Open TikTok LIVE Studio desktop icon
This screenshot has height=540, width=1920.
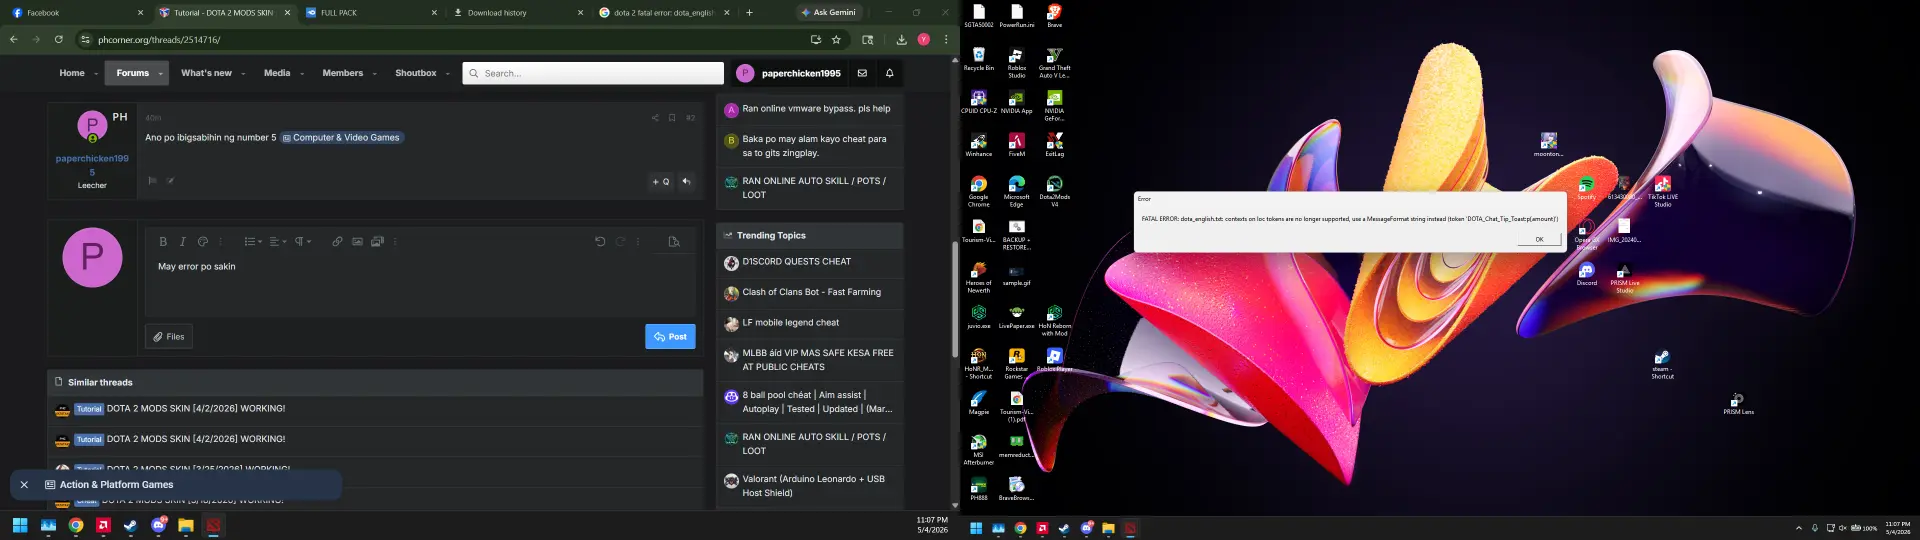pos(1662,191)
